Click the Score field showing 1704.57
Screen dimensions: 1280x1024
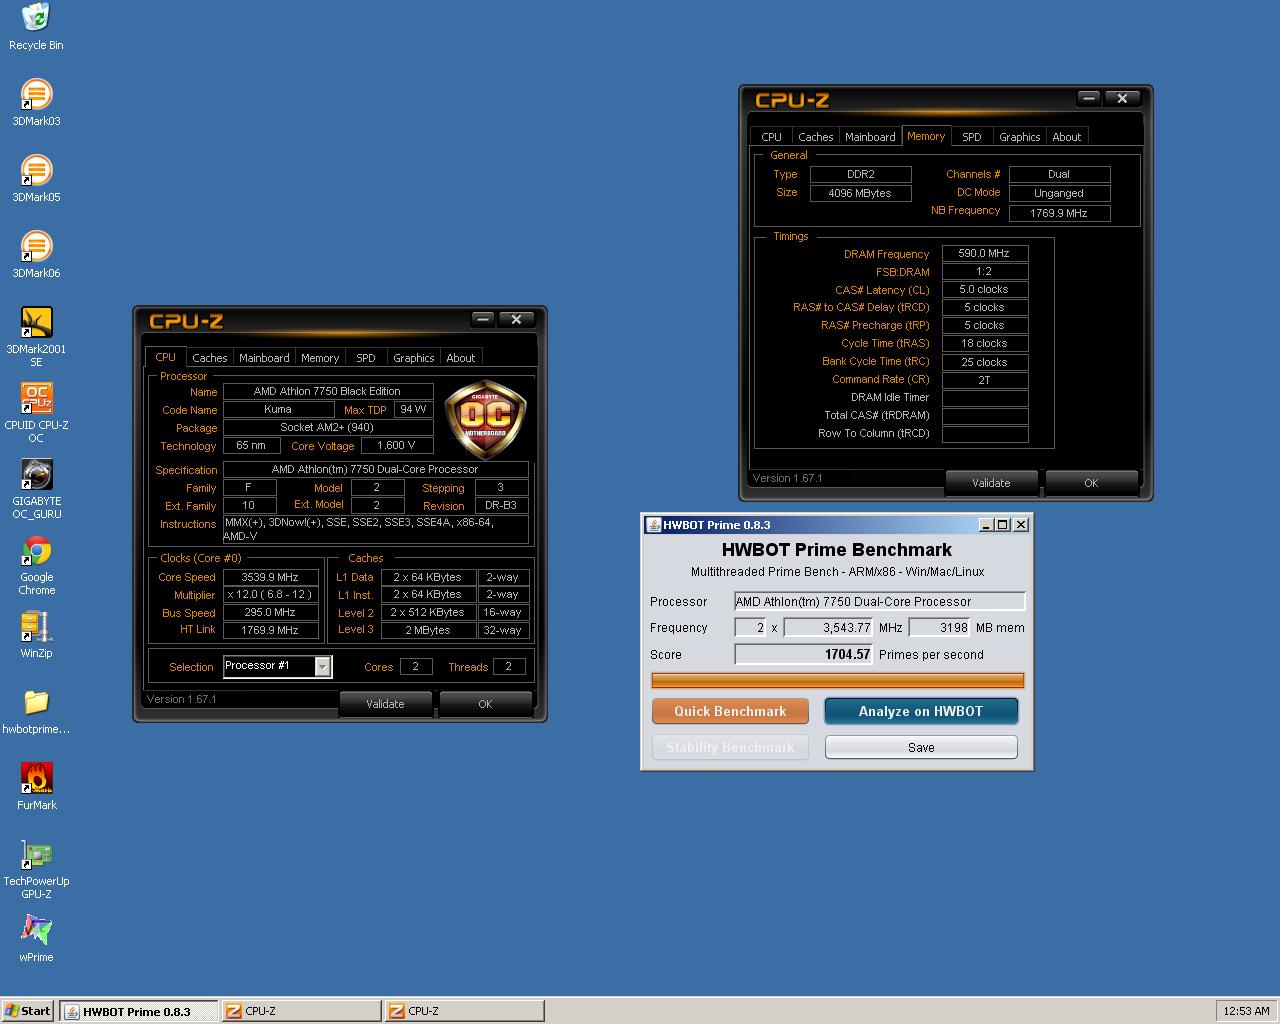804,654
